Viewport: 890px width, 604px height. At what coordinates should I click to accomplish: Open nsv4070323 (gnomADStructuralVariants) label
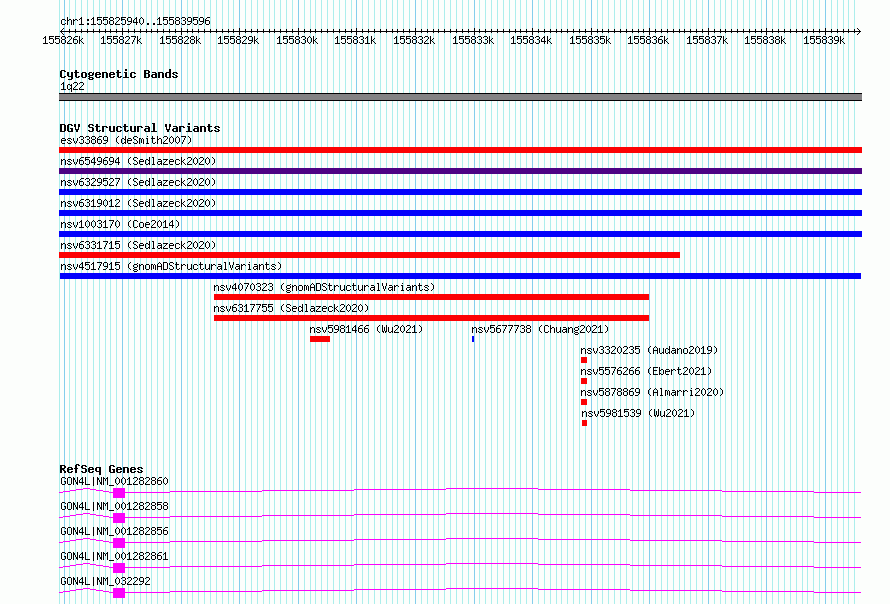(x=324, y=287)
